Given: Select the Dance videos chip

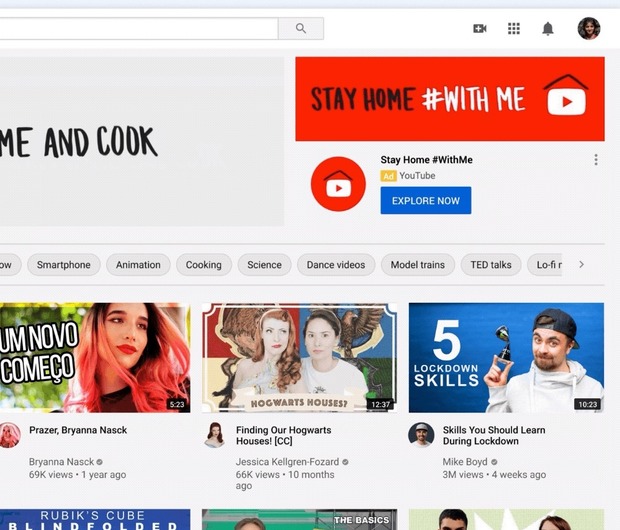Looking at the screenshot, I should pyautogui.click(x=336, y=265).
